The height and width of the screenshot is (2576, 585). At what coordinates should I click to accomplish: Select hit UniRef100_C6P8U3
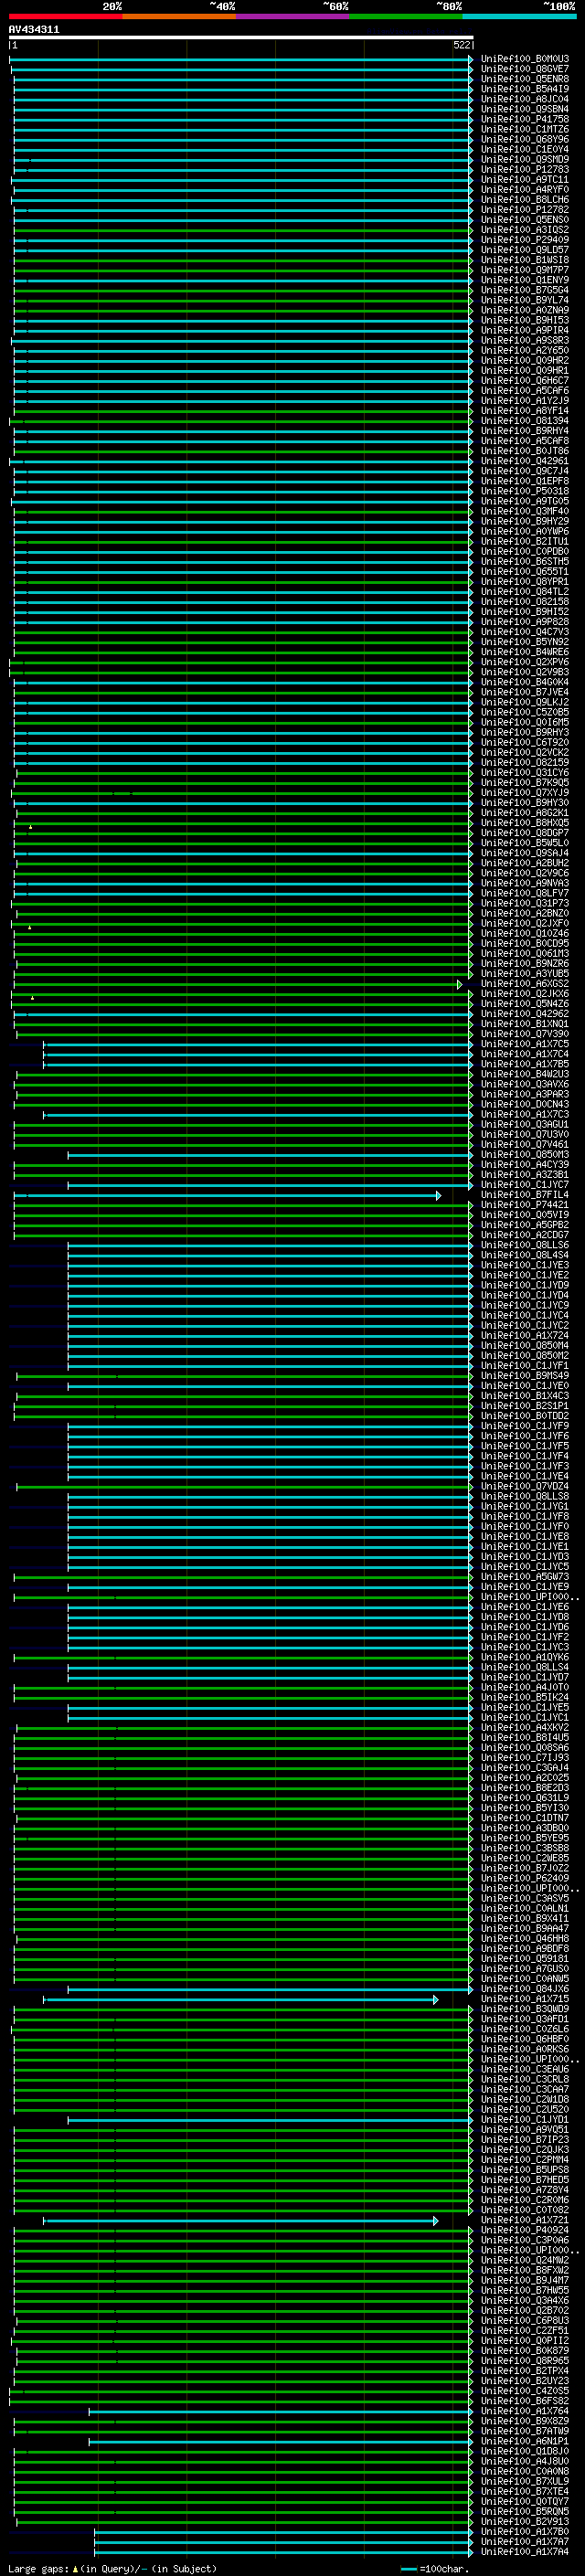[x=524, y=2321]
